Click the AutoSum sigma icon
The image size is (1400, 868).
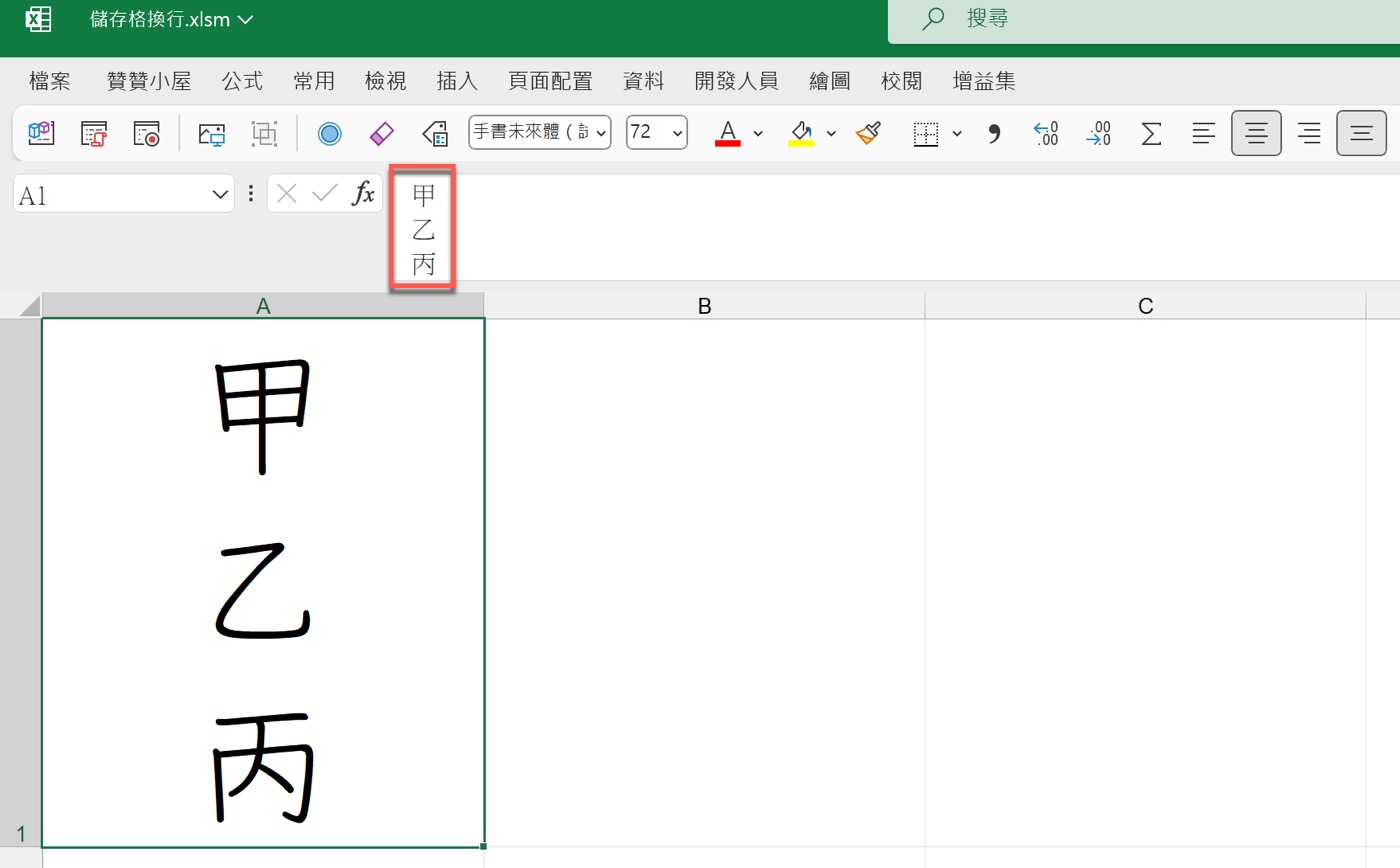(1150, 132)
